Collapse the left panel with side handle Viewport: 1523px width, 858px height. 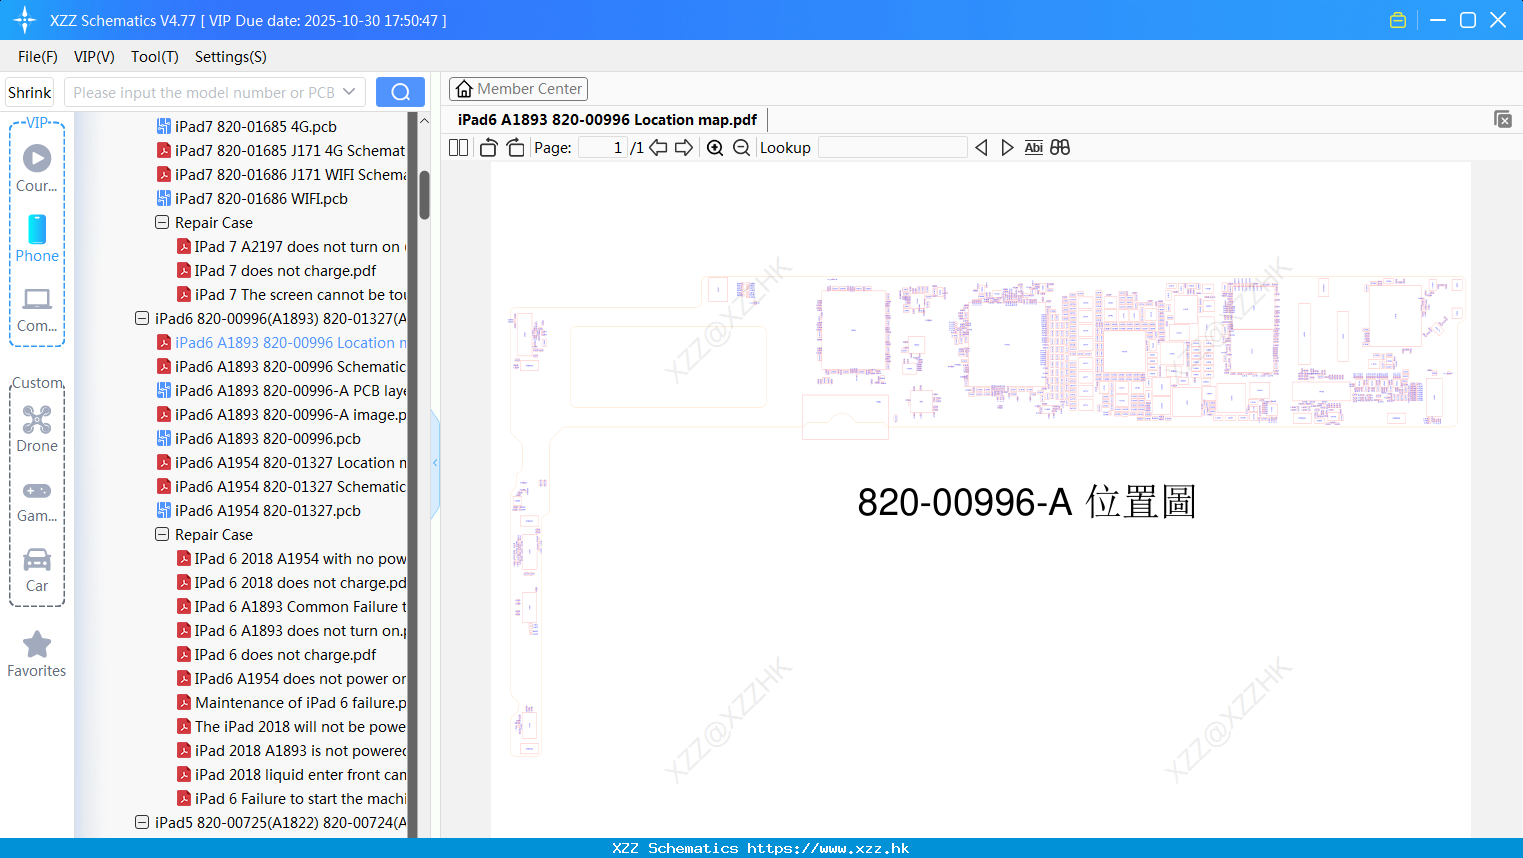pyautogui.click(x=435, y=463)
